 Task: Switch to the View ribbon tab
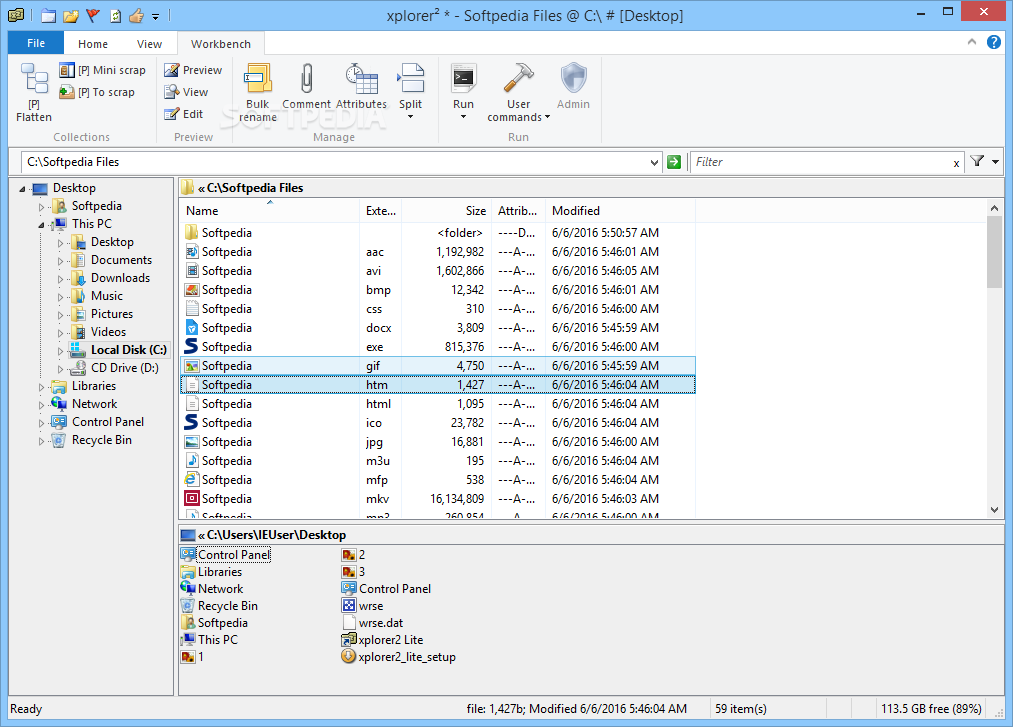pyautogui.click(x=149, y=44)
